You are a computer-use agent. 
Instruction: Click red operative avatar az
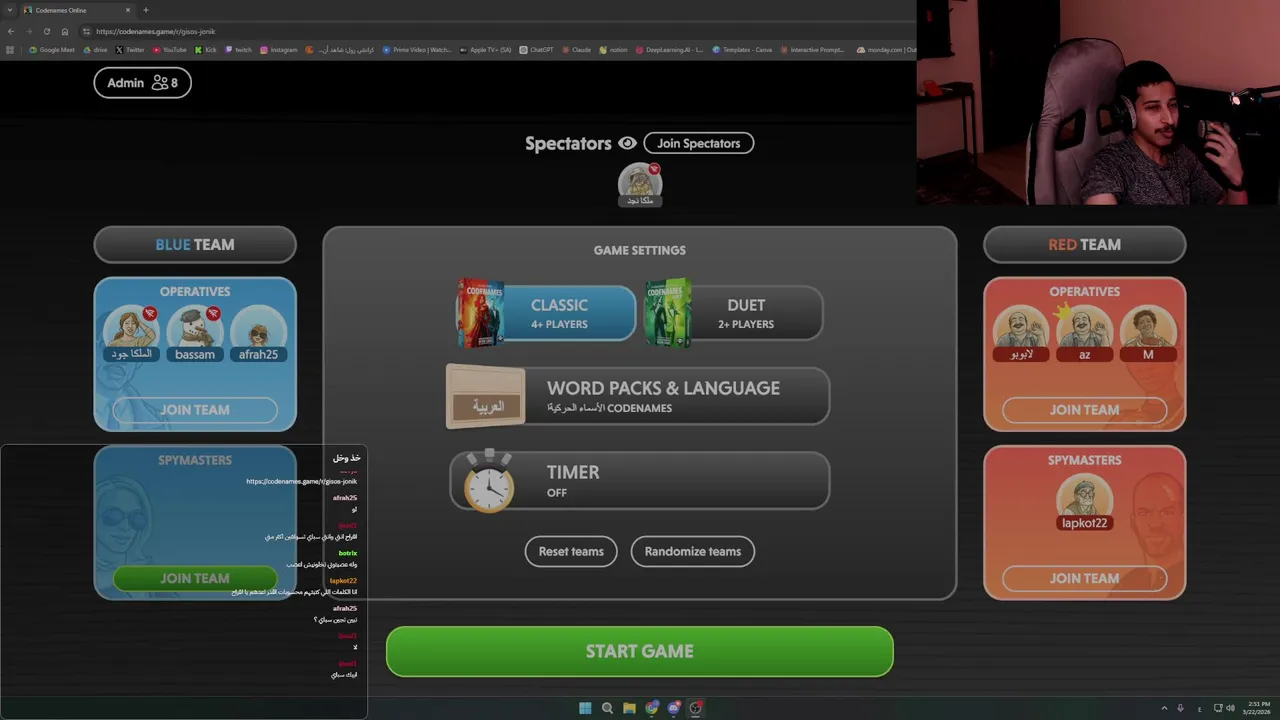[1084, 333]
